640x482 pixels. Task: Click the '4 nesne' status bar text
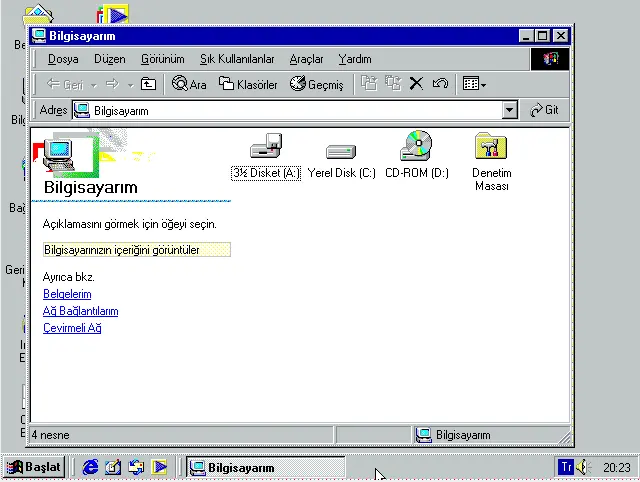(x=51, y=435)
